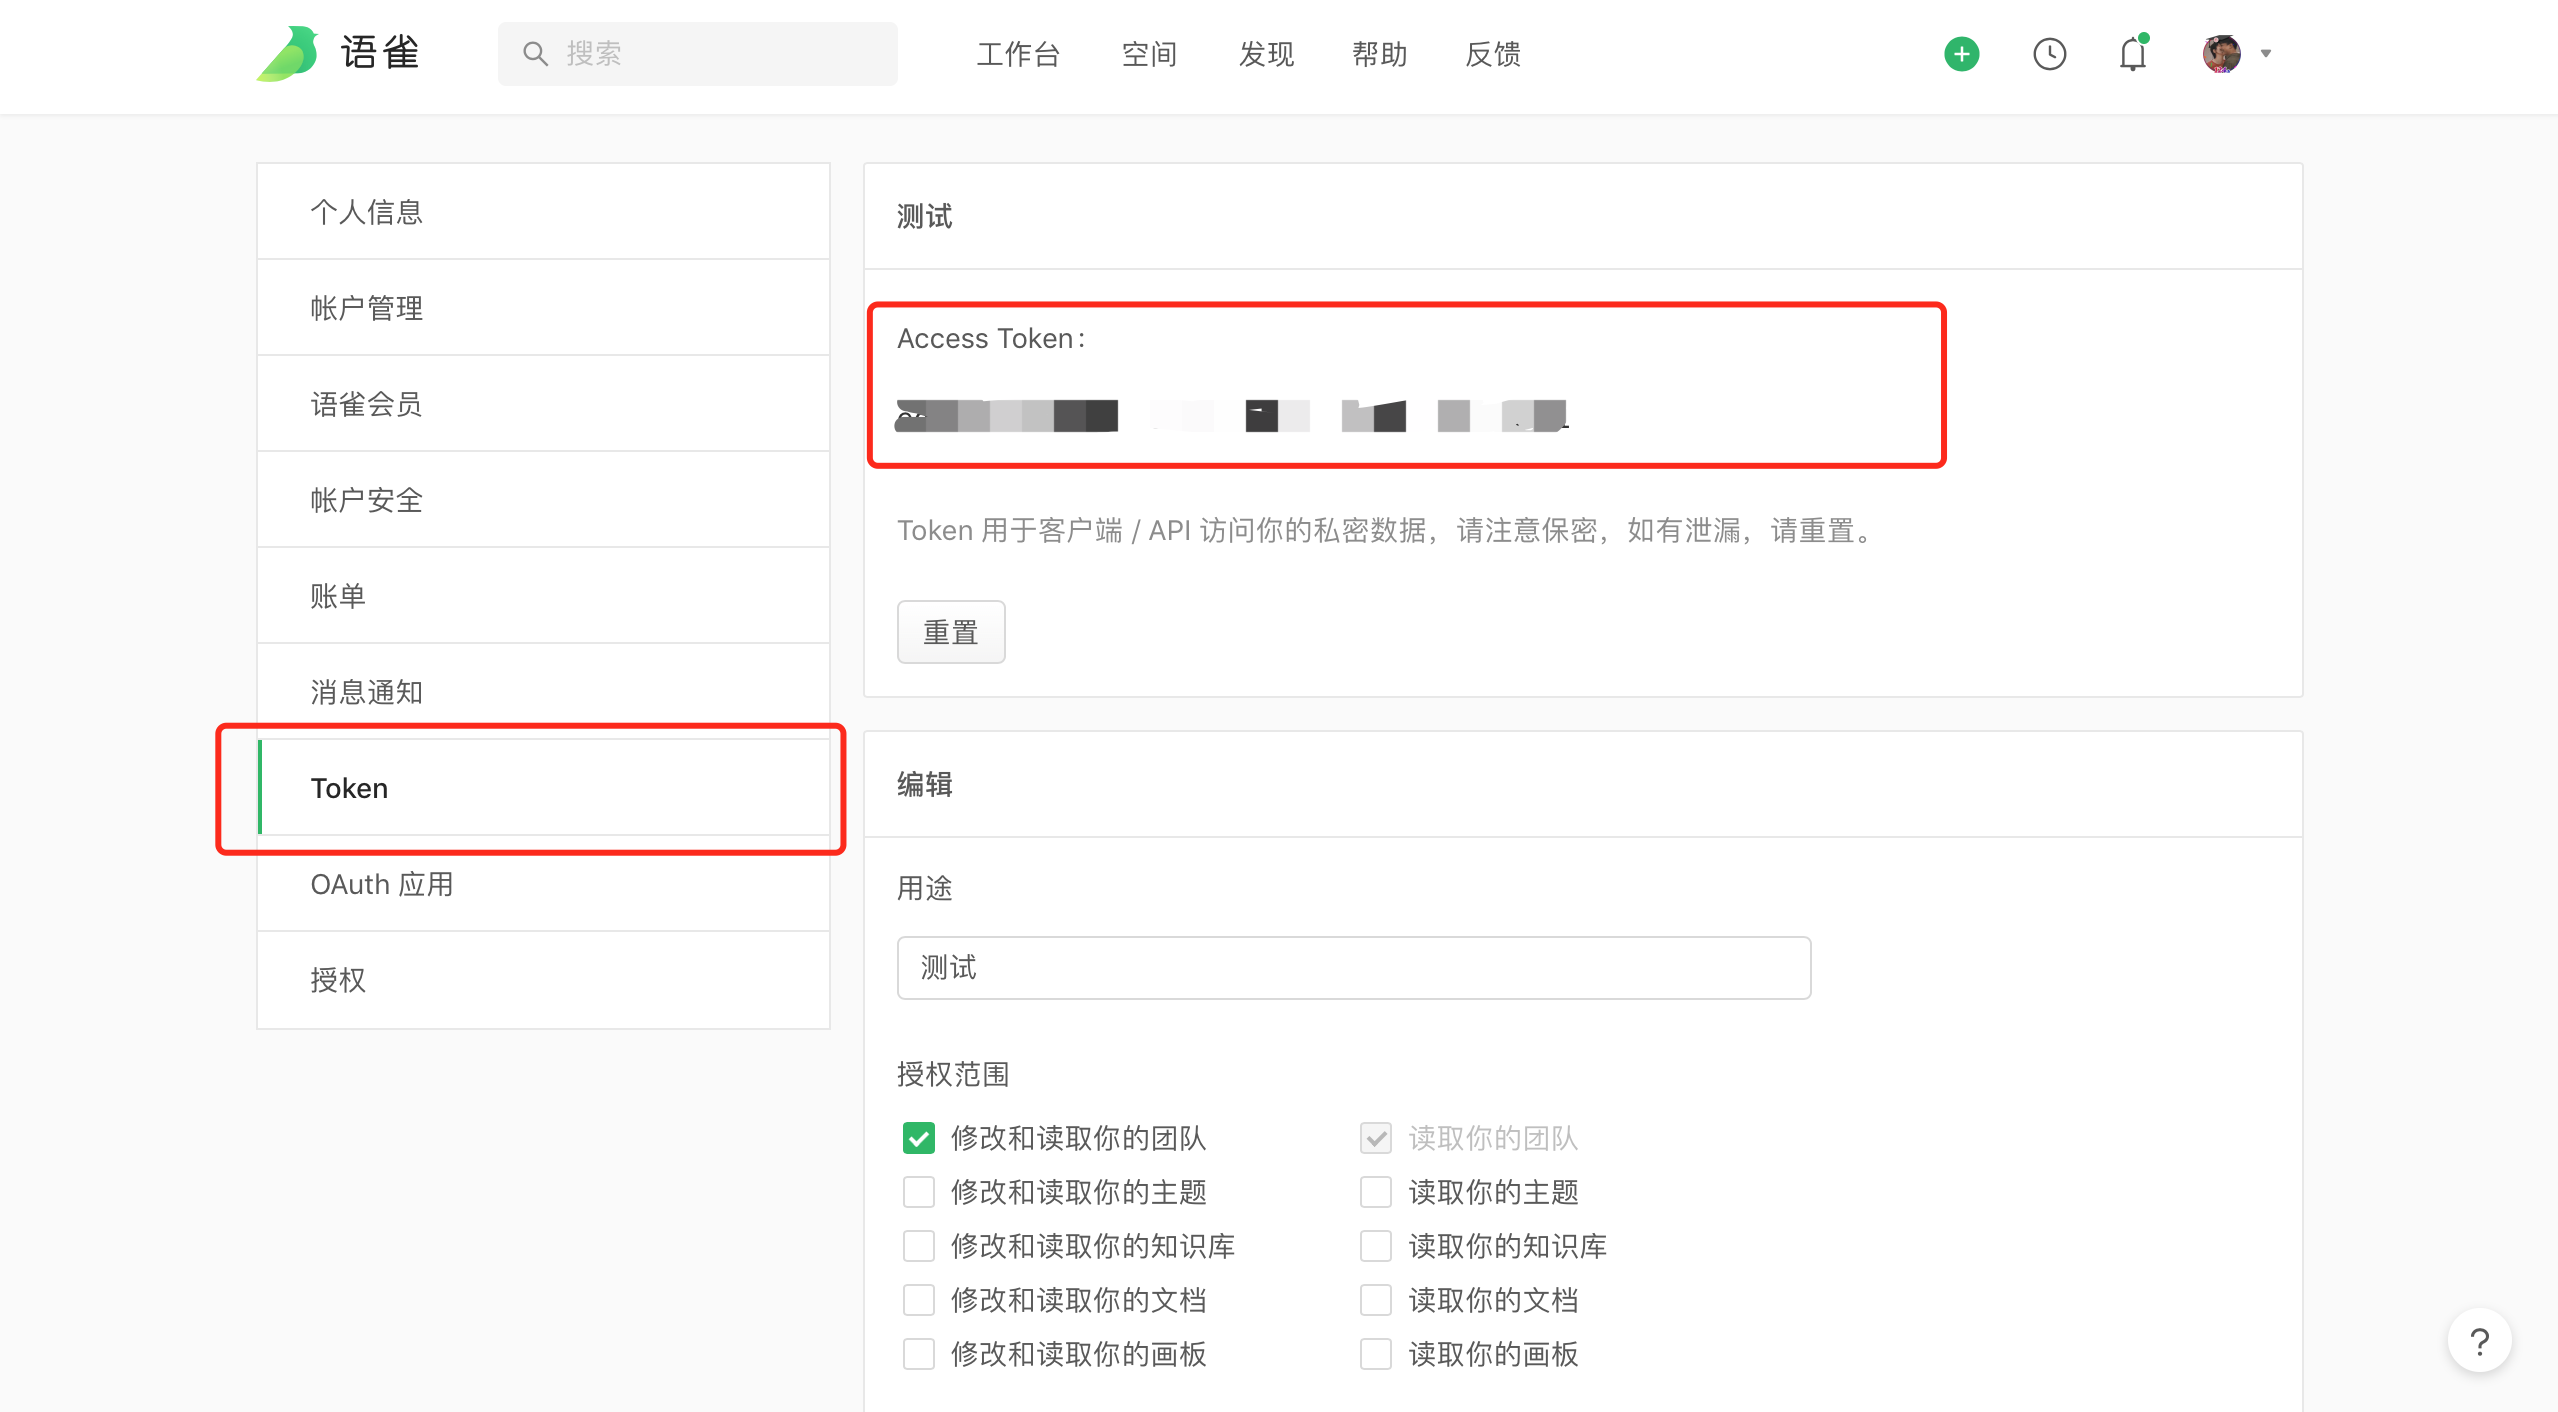
Task: Open 反馈 in top navigation
Action: (1493, 54)
